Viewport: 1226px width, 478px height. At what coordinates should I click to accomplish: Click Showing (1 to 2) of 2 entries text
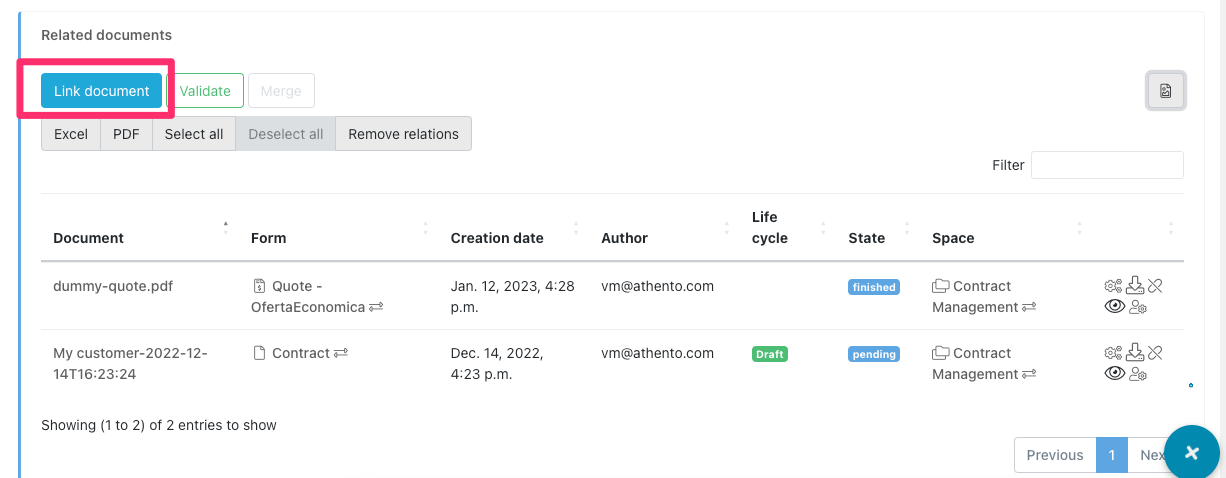[x=159, y=425]
